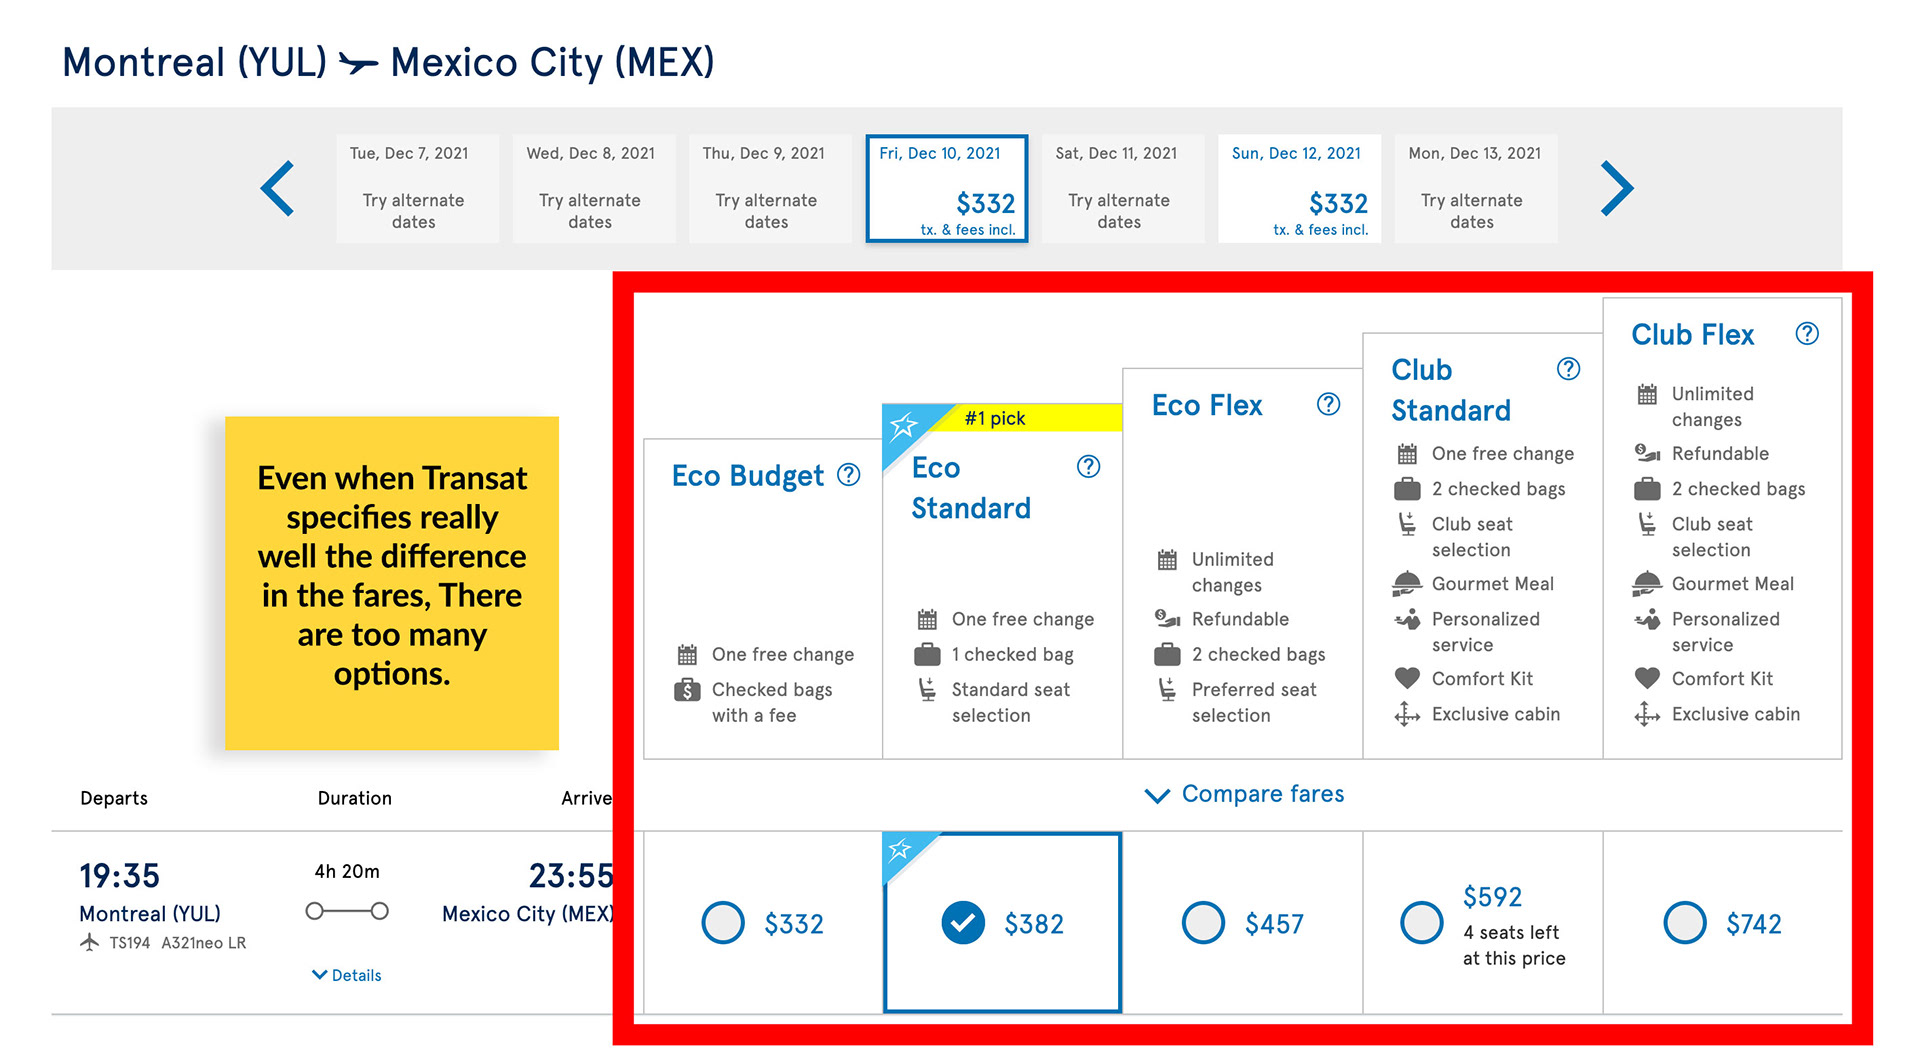Choose the $742 Club Flex fare radio
The height and width of the screenshot is (1061, 1920).
coord(1684,923)
